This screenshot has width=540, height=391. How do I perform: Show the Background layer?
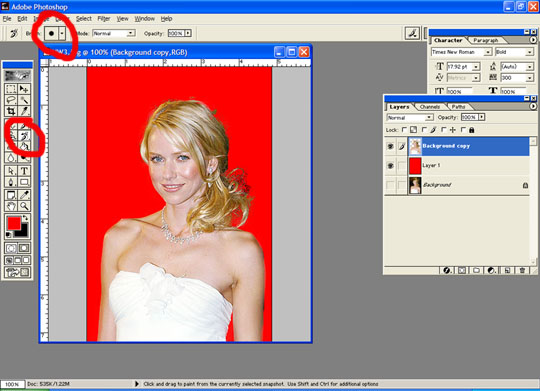[x=391, y=185]
